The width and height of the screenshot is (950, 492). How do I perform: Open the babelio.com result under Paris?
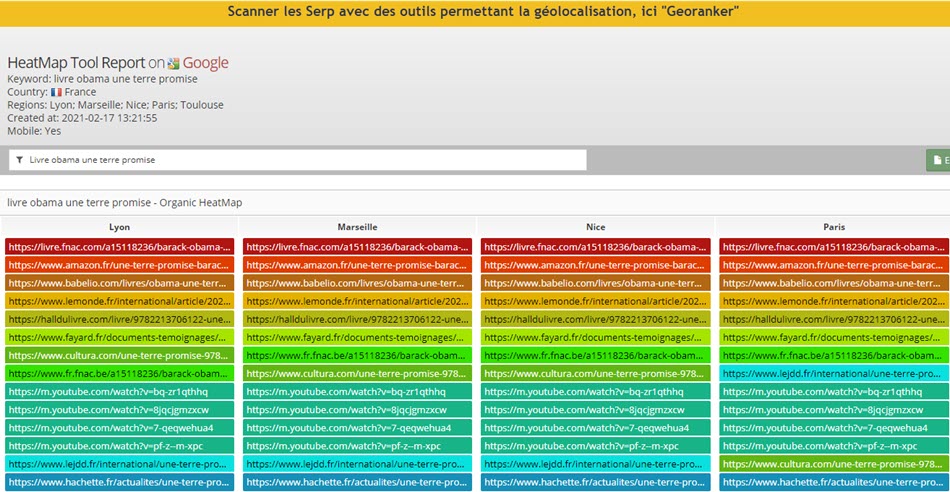(x=834, y=283)
